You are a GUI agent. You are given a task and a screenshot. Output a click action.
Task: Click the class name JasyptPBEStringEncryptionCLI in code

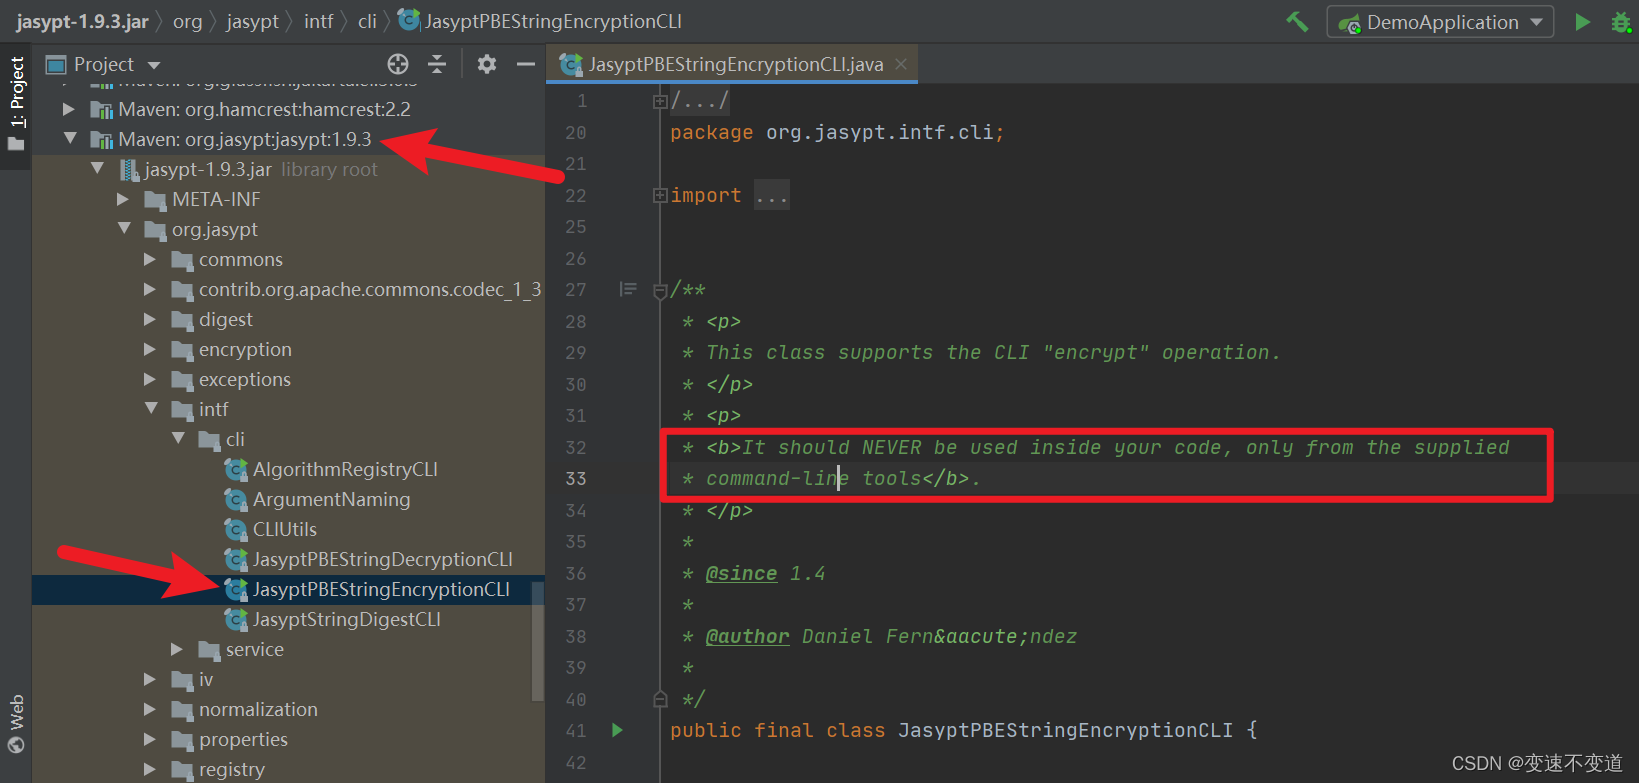tap(1065, 730)
